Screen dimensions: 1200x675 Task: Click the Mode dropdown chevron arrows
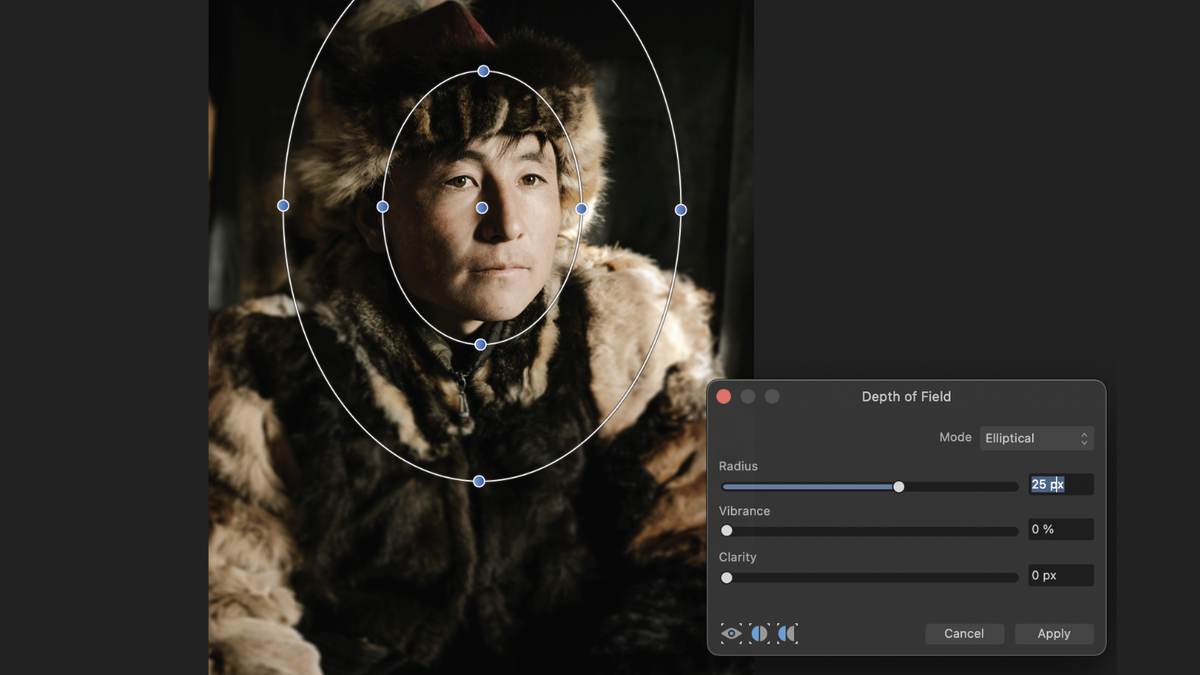1085,437
